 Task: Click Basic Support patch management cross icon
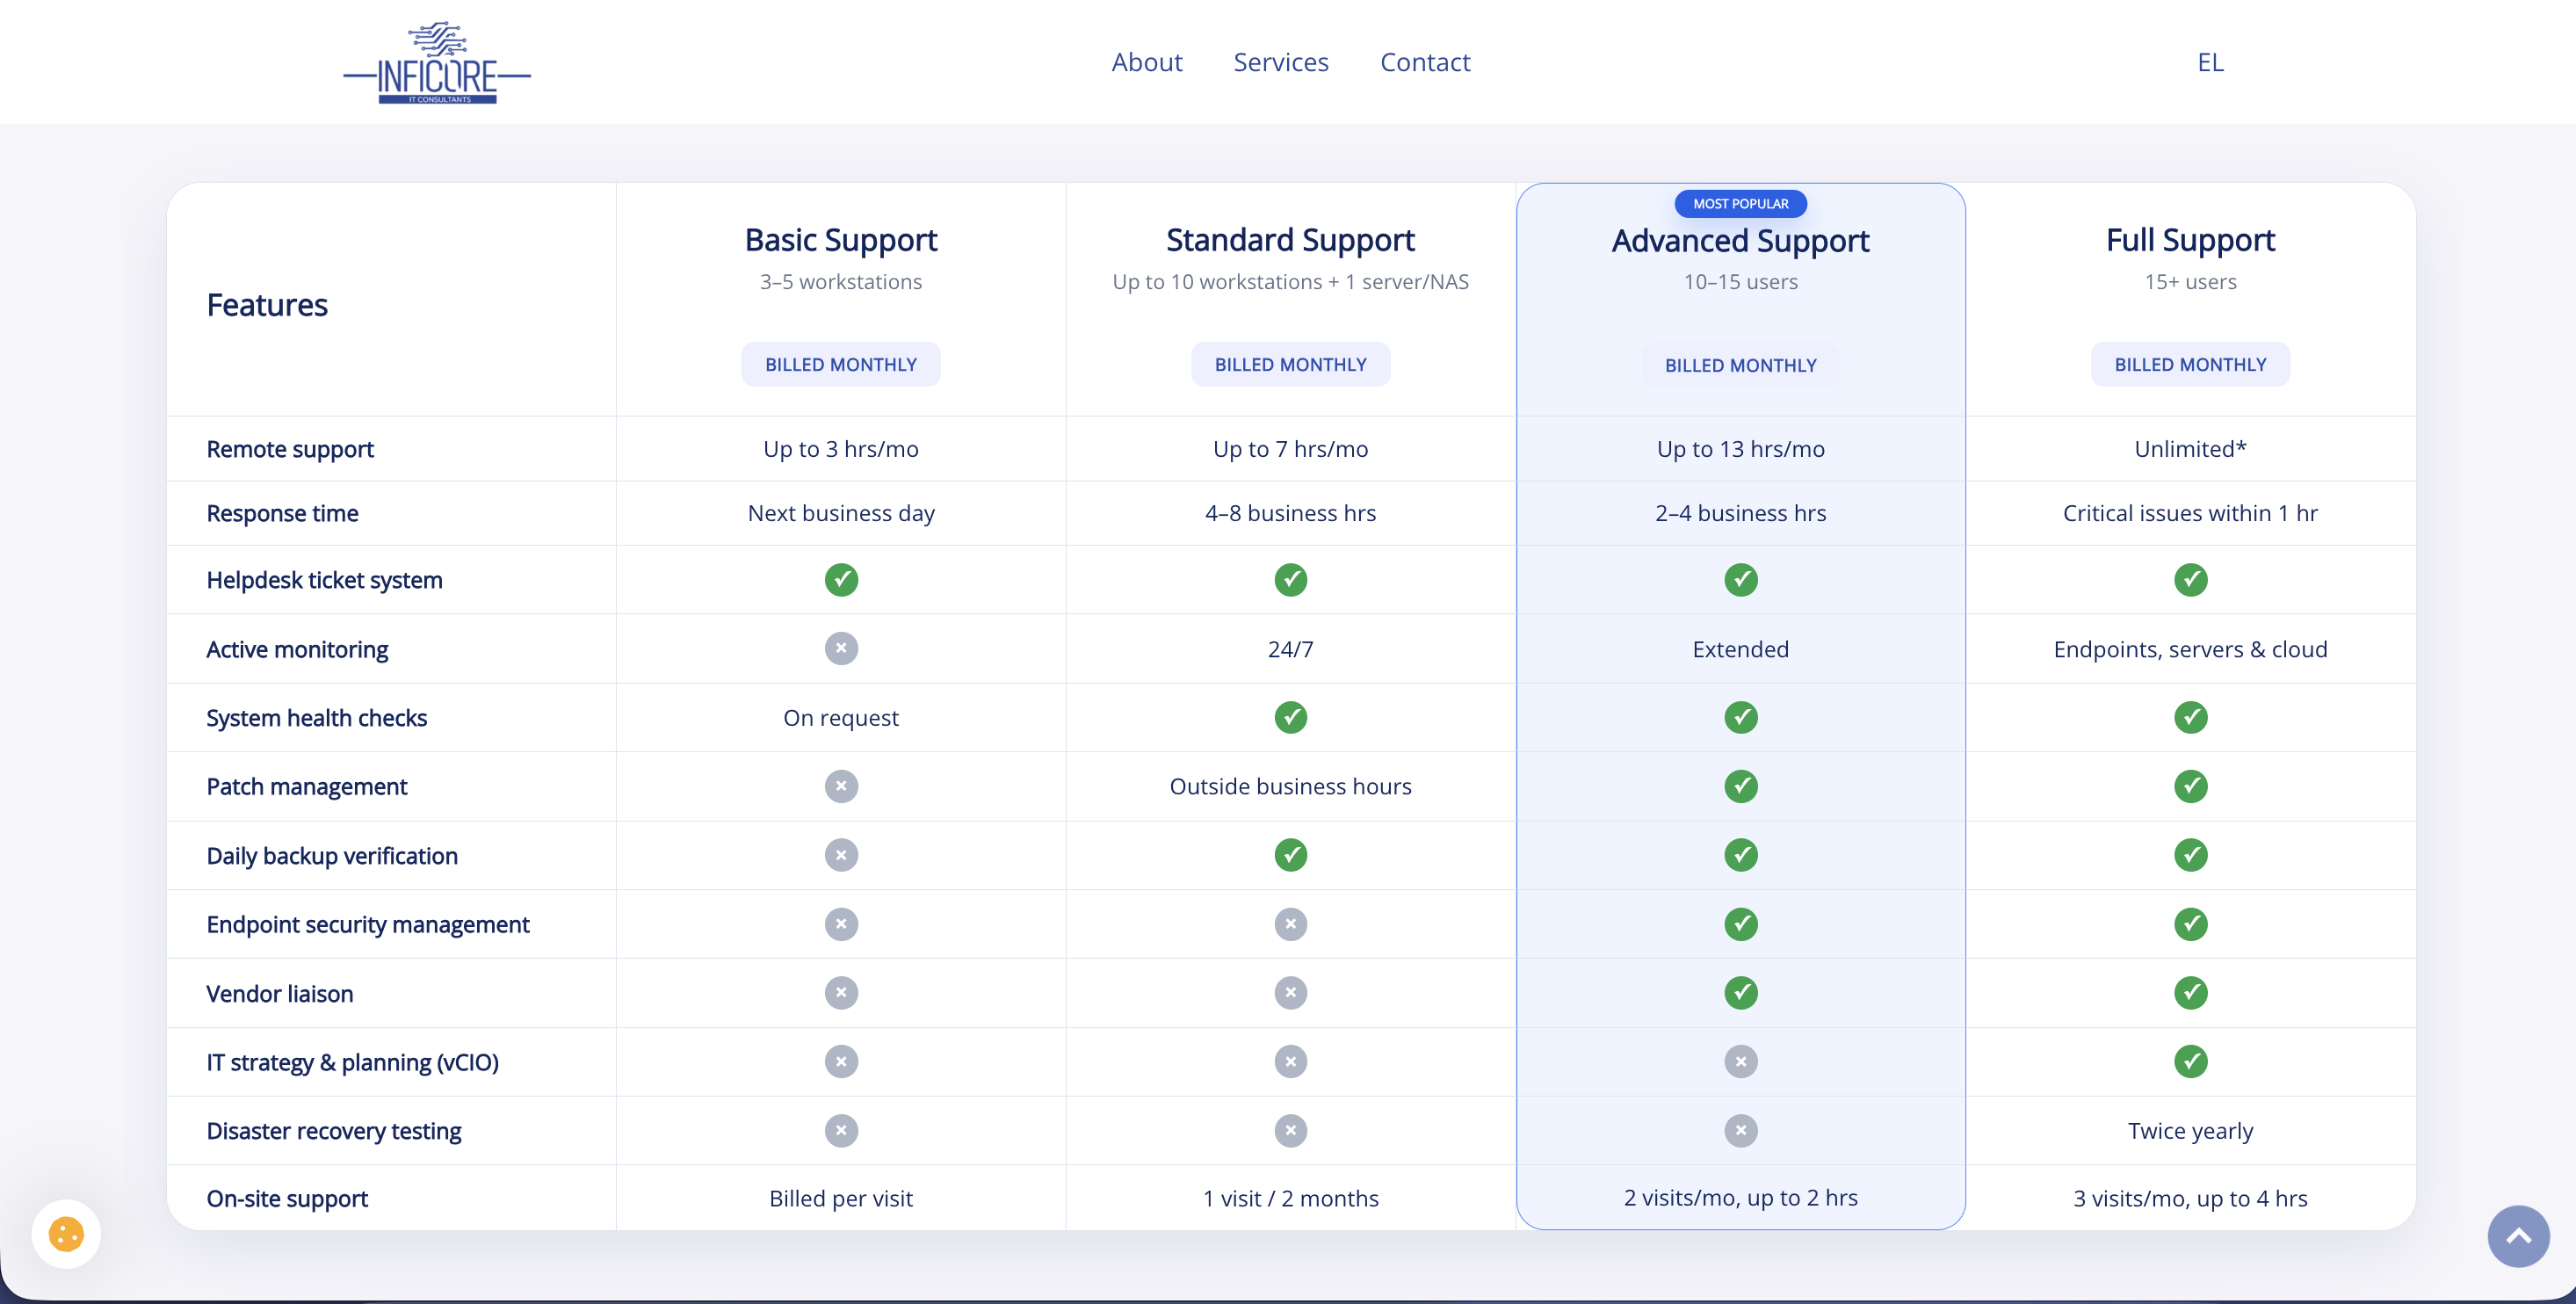(841, 786)
